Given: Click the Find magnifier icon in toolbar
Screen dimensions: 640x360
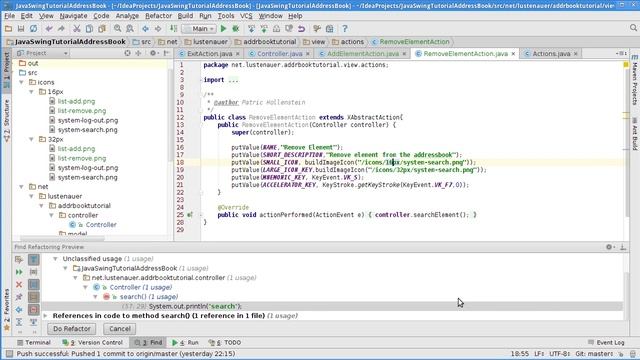Looking at the screenshot, I should (x=118, y=29).
